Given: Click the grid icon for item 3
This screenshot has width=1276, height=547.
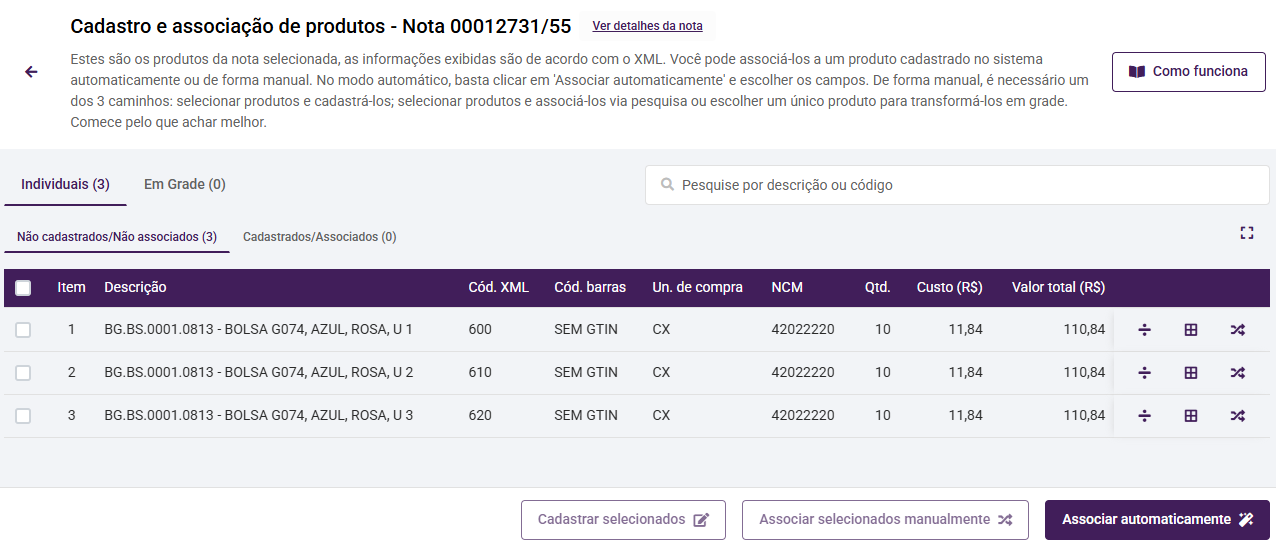Looking at the screenshot, I should click(1191, 416).
